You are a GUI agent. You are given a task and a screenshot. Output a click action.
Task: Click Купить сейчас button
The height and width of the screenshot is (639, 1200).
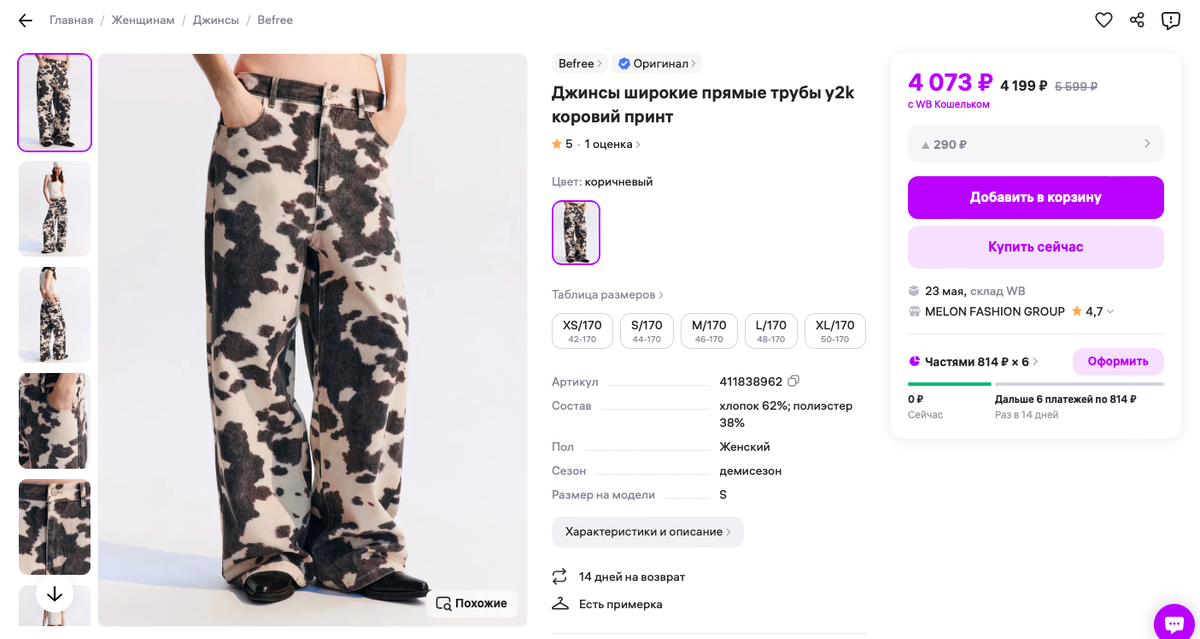point(1036,247)
